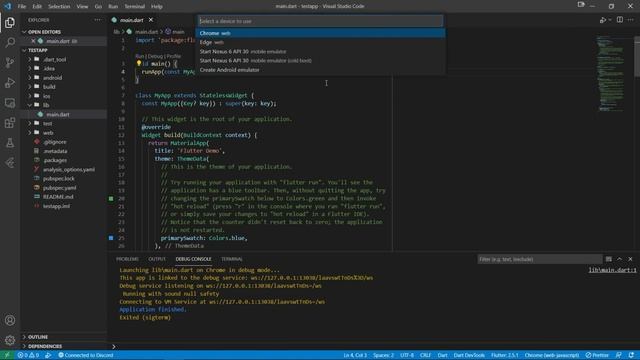Open the Run and Debug view icon

(10, 82)
